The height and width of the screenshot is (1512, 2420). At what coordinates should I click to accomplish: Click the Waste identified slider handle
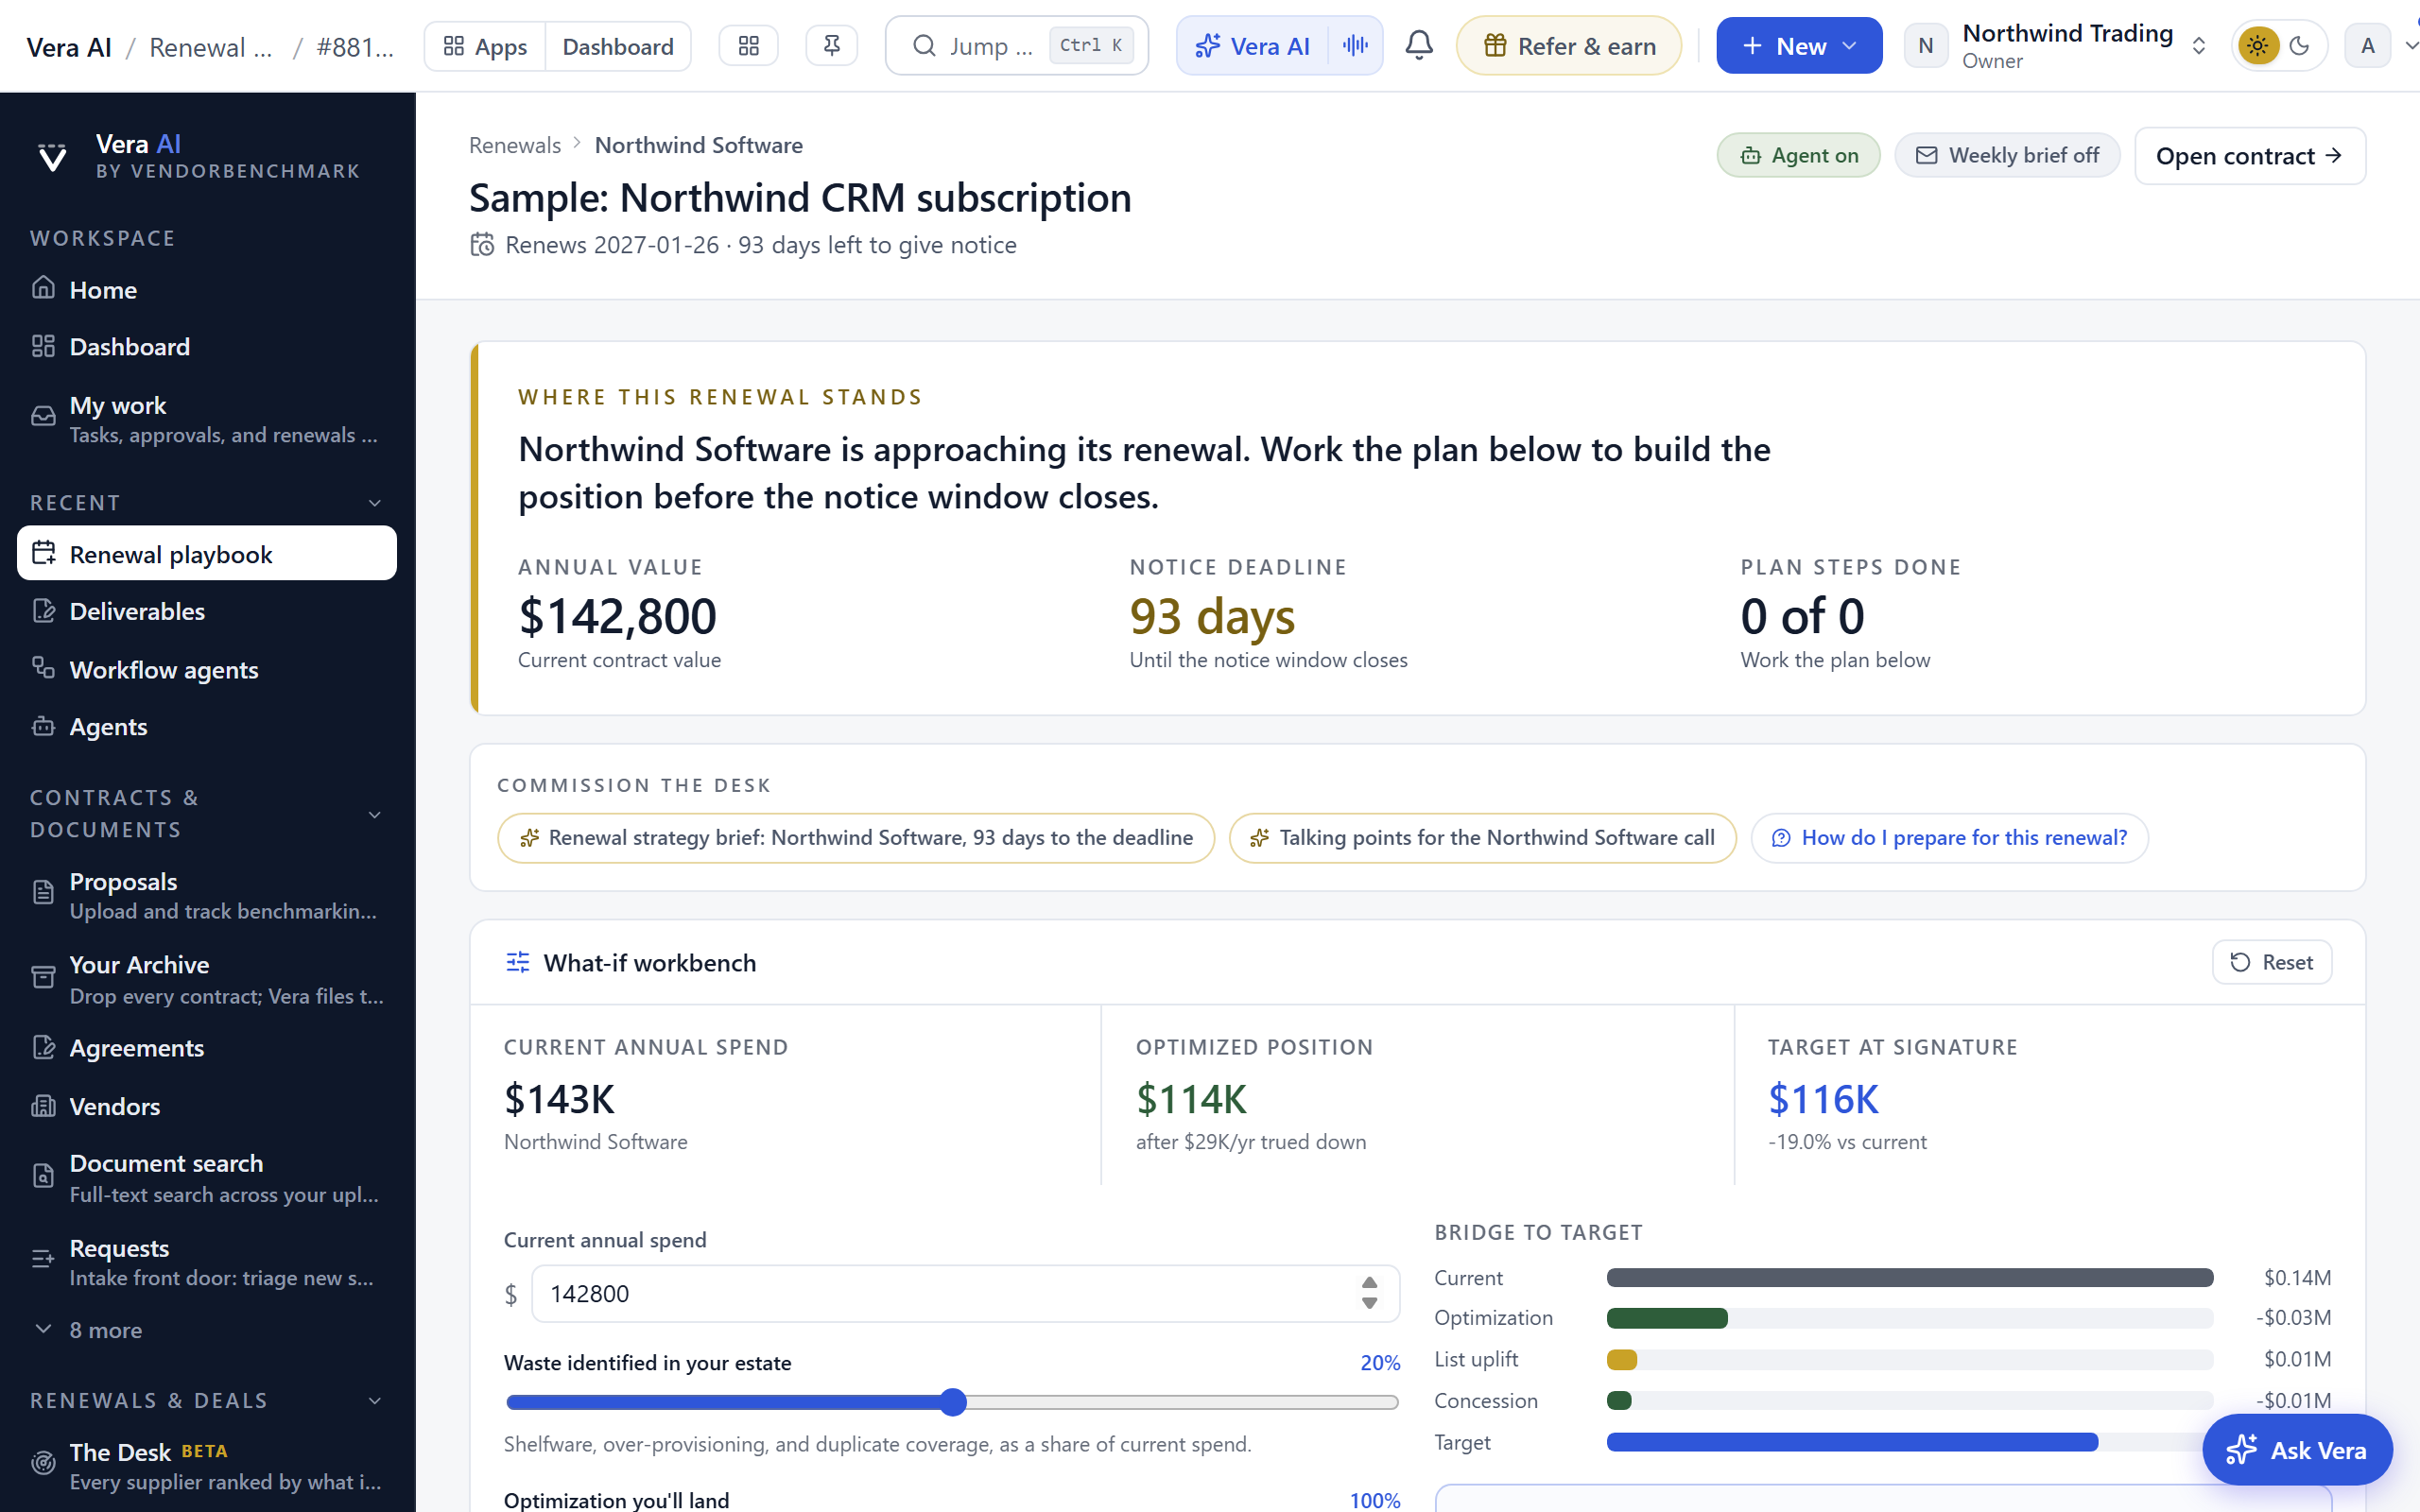pos(954,1402)
